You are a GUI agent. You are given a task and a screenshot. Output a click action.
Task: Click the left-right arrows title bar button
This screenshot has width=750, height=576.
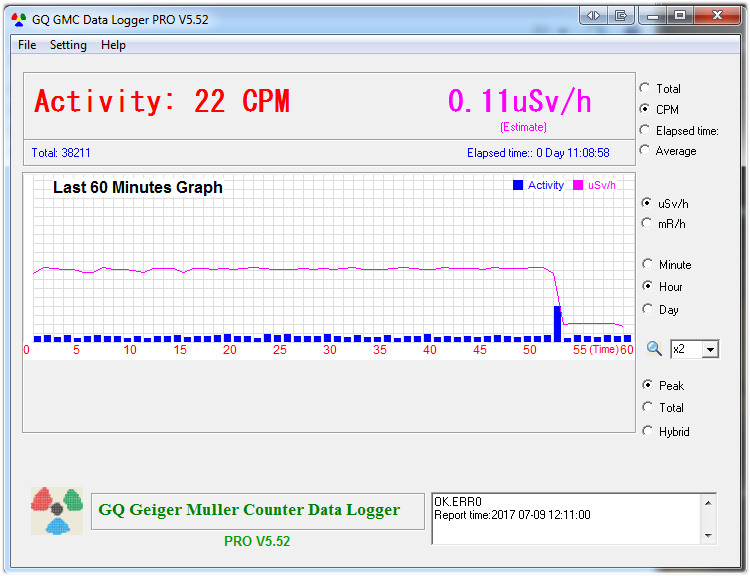[593, 16]
